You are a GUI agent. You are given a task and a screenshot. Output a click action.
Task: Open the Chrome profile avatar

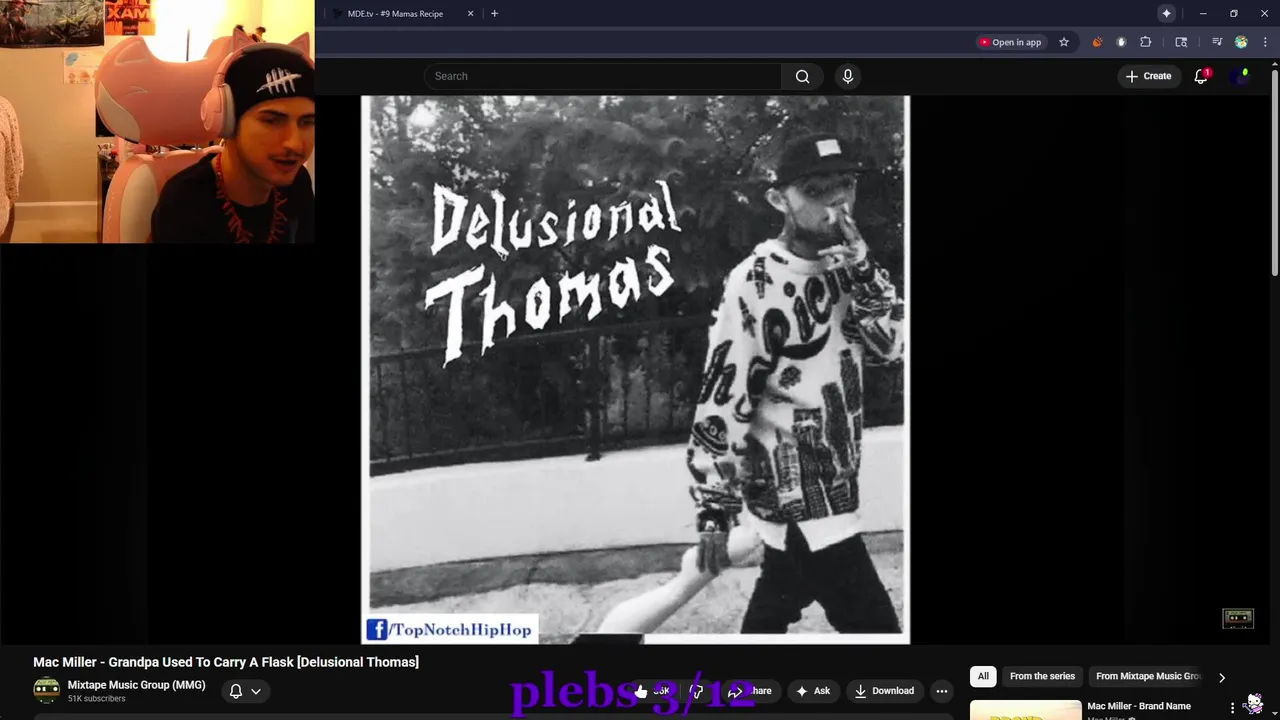coord(1241,42)
